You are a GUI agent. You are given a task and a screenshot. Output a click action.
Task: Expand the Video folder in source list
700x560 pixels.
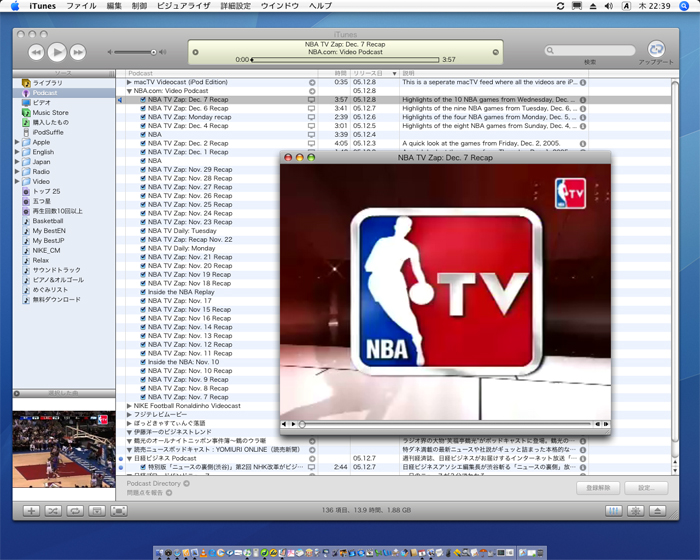point(17,181)
